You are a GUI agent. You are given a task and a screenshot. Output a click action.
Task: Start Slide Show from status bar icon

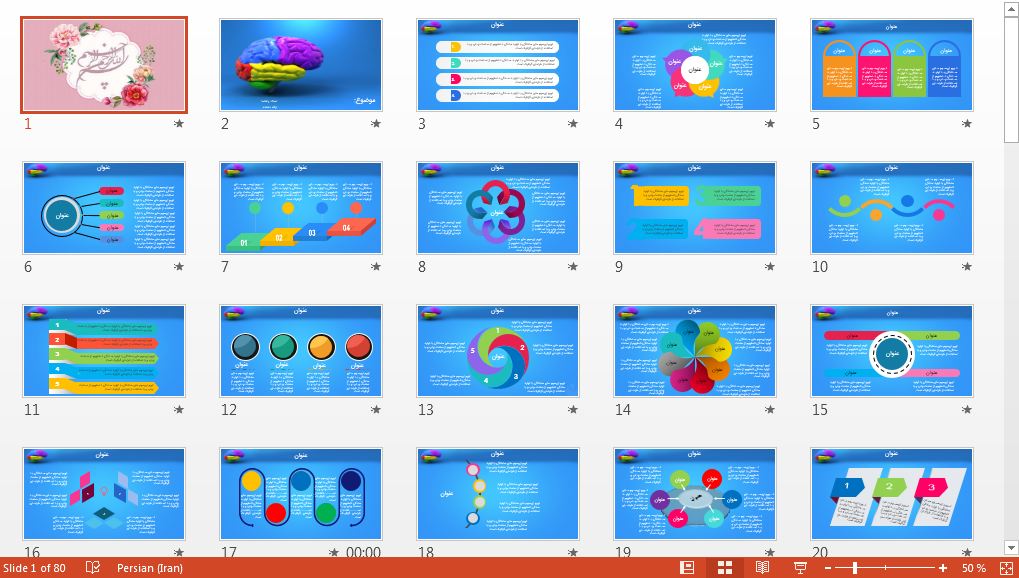pos(800,568)
